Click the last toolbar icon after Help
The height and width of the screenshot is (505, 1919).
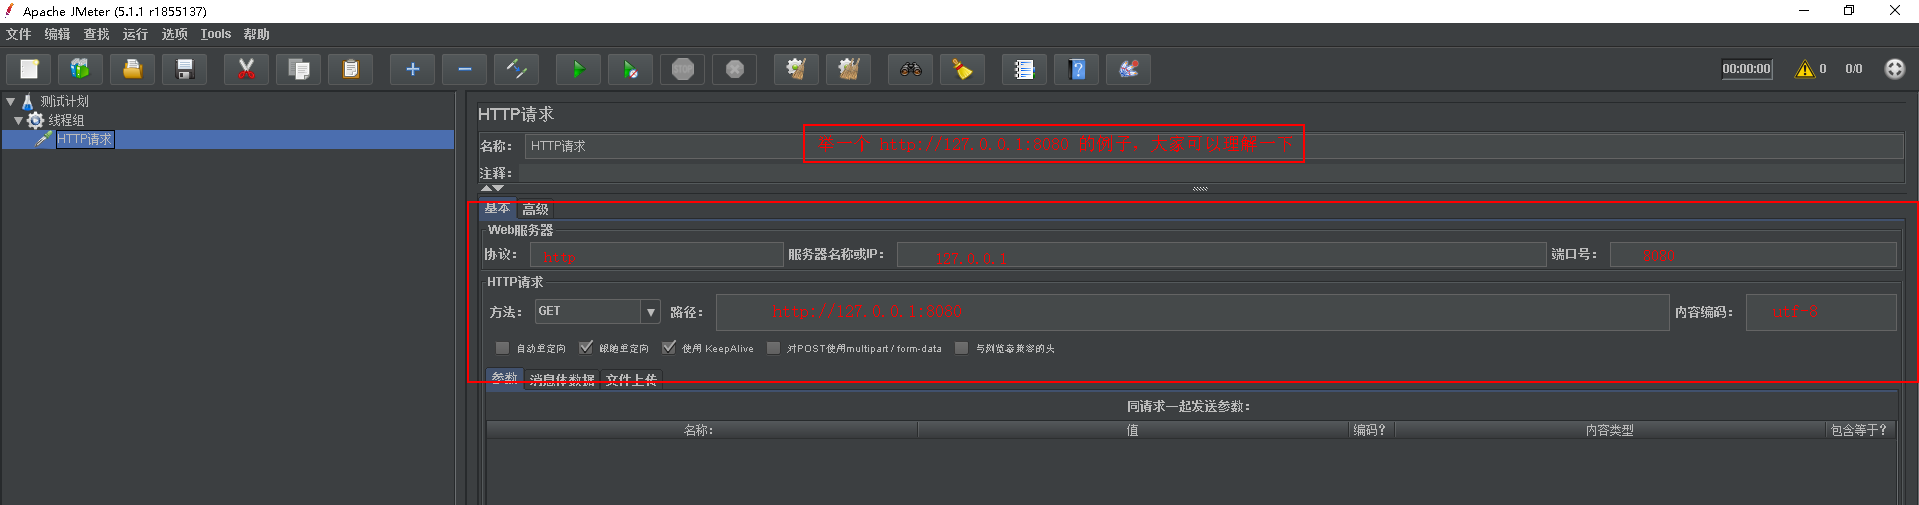1129,69
